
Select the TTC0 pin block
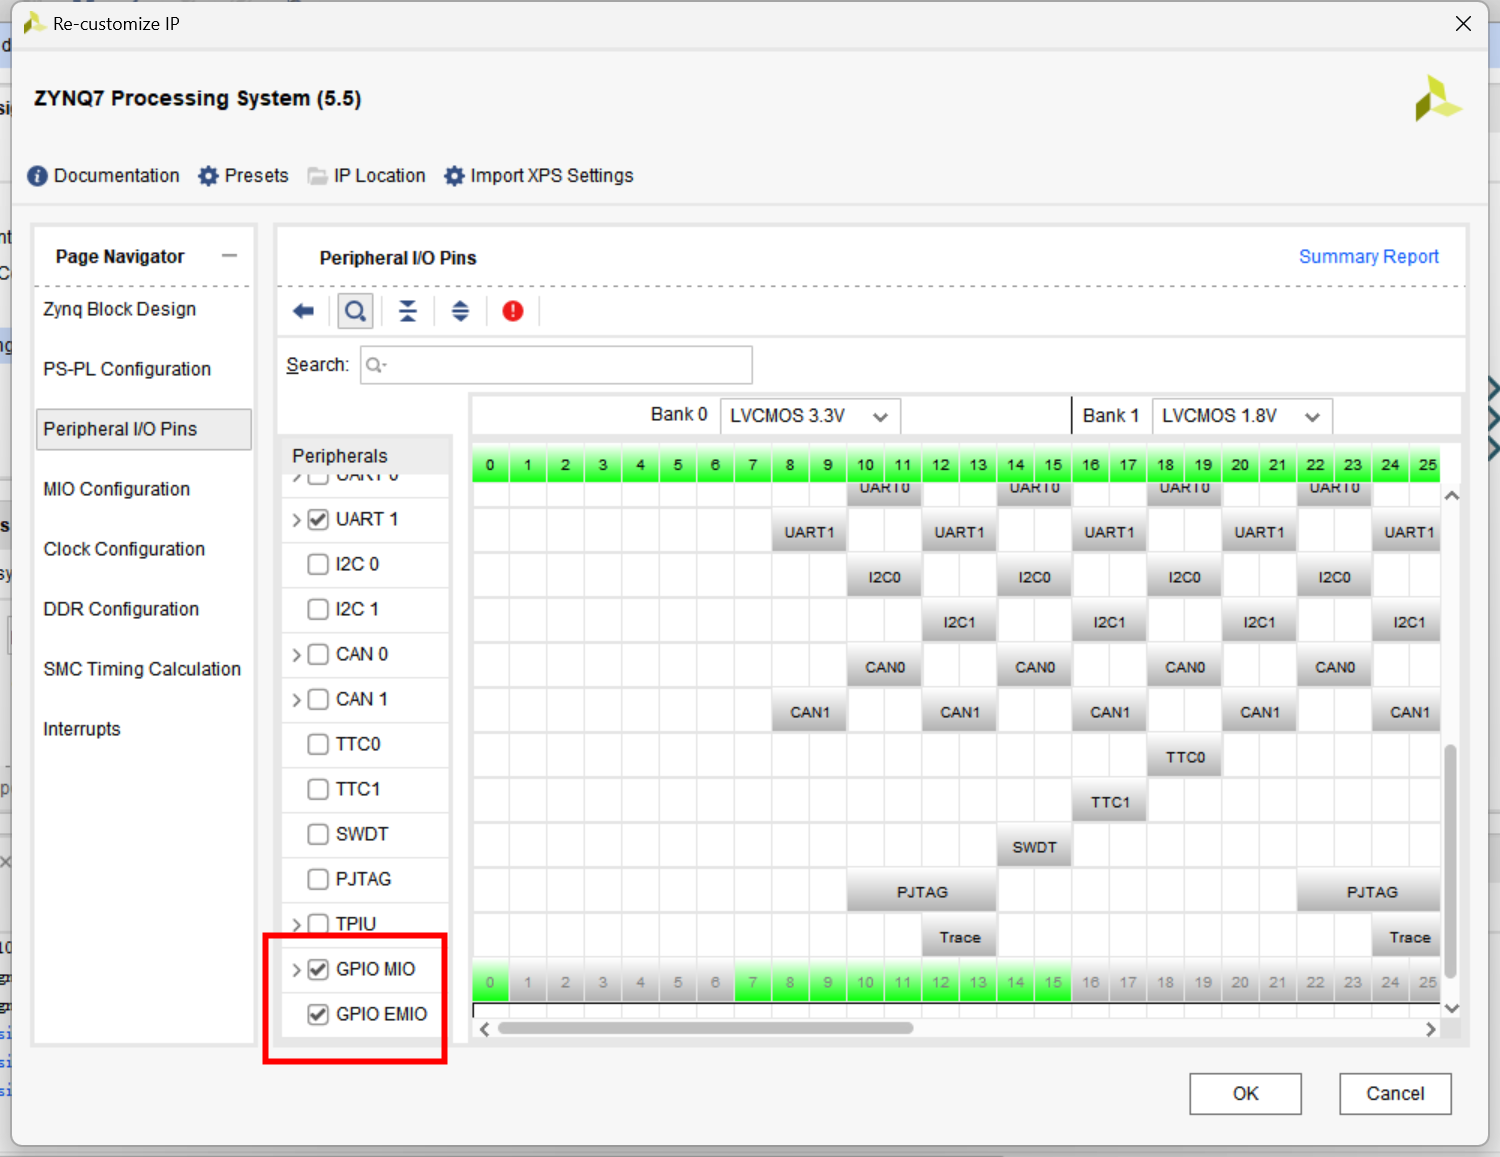point(1185,757)
